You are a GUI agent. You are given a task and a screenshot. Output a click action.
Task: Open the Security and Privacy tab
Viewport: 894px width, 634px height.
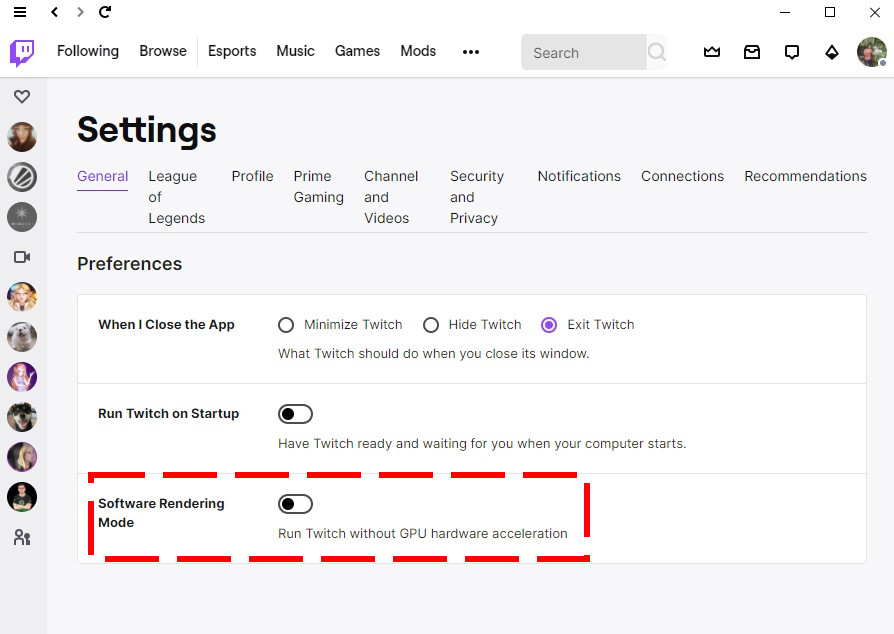[477, 197]
